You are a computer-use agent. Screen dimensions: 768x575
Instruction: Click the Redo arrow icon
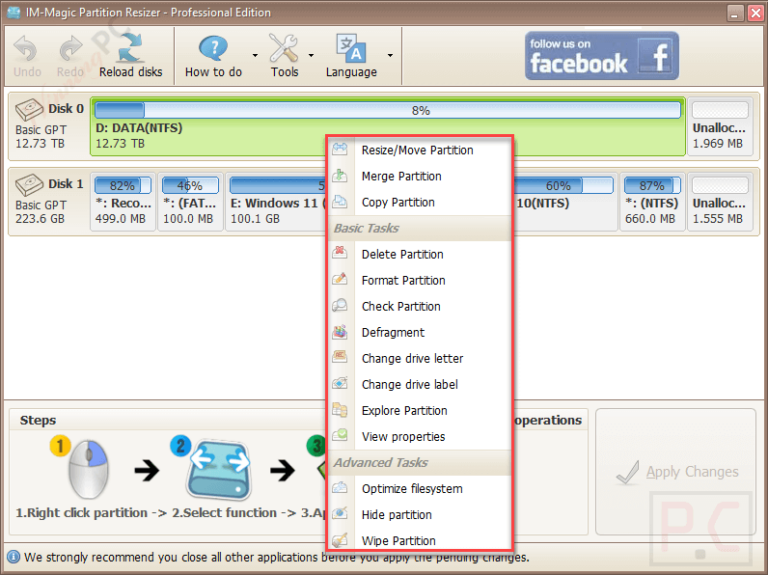(x=71, y=49)
